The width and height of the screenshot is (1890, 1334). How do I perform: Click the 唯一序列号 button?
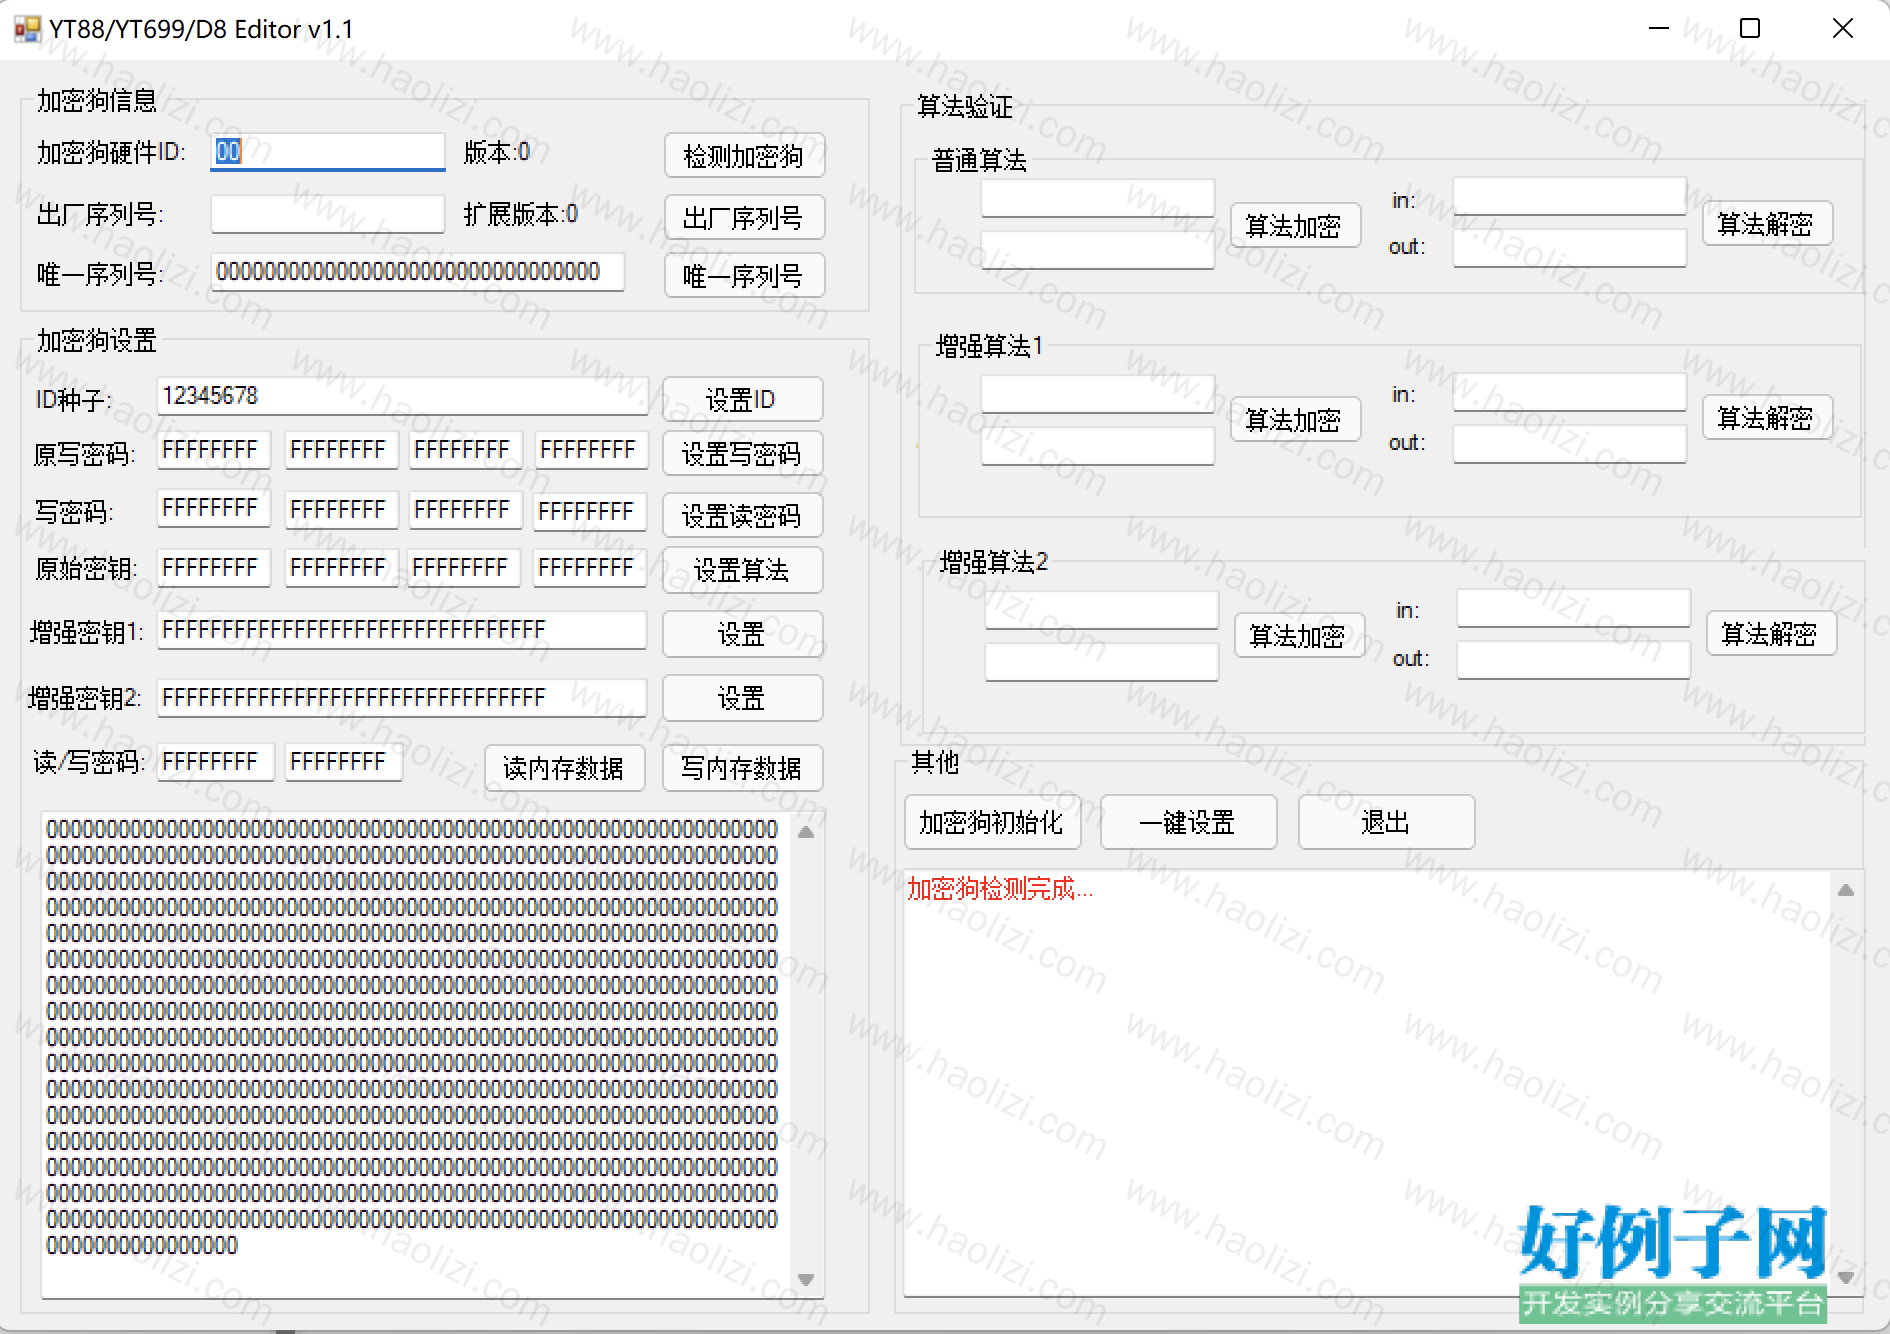pyautogui.click(x=744, y=276)
